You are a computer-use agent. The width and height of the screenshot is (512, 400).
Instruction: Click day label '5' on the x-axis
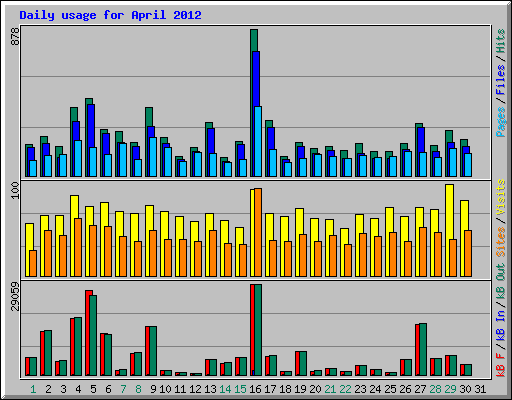93,389
